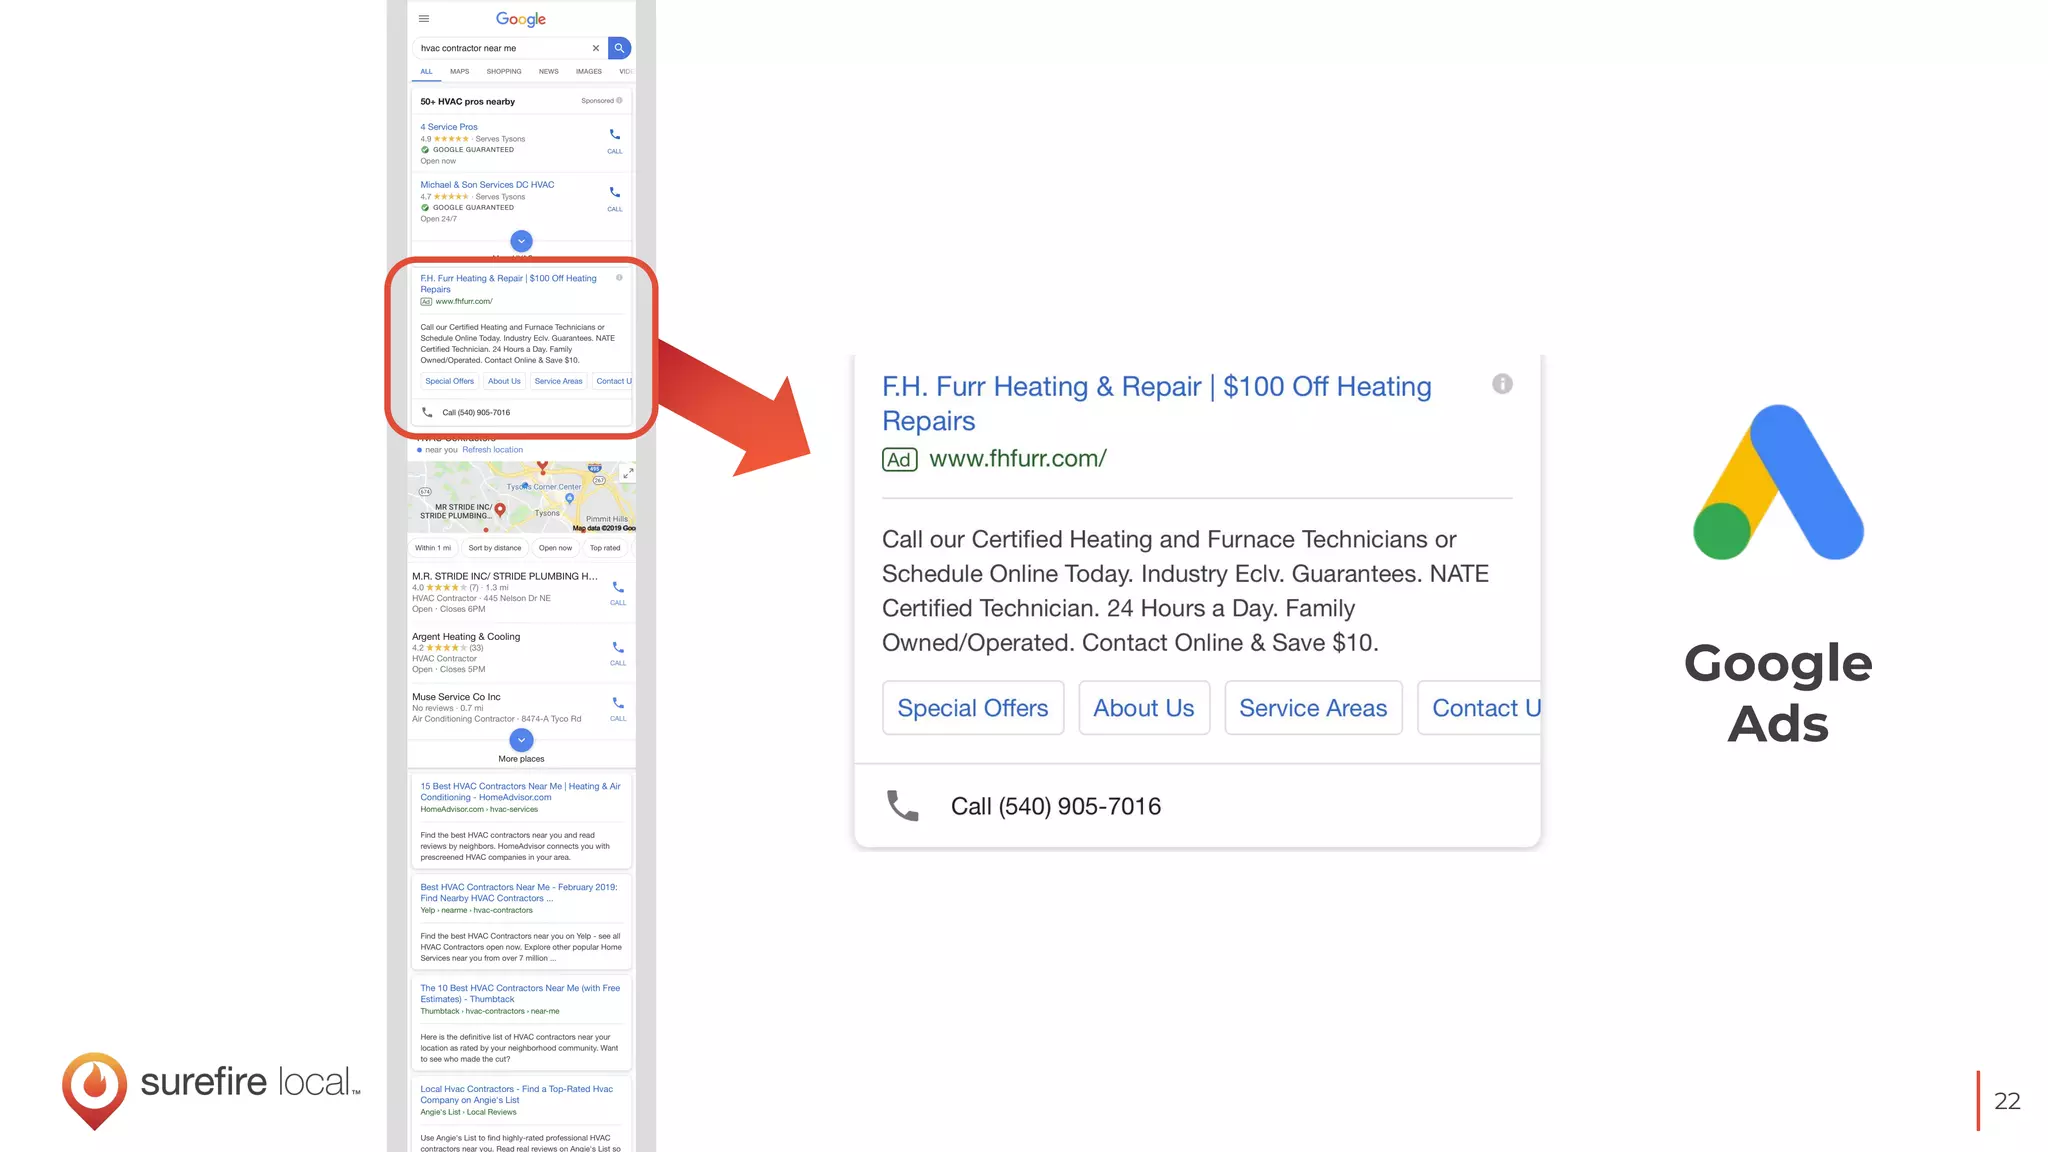This screenshot has height=1152, width=2048.
Task: Click the small Call (540) 905-7016 row
Action: [x=521, y=412]
